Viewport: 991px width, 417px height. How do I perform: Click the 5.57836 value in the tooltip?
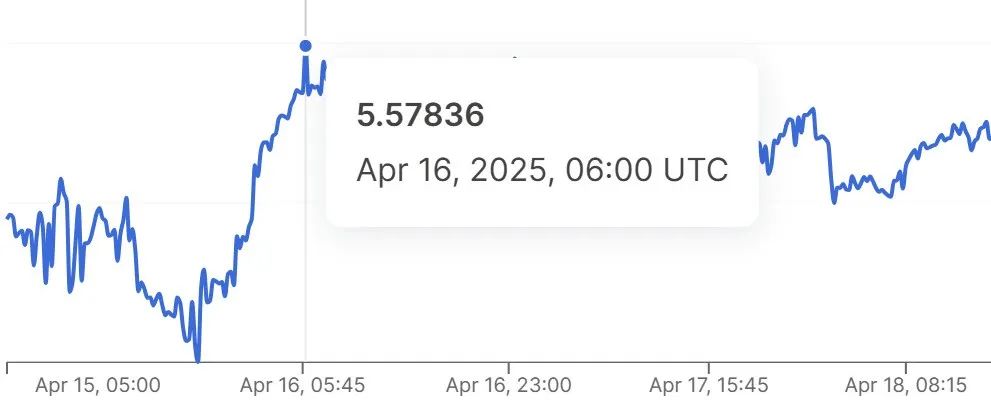420,116
